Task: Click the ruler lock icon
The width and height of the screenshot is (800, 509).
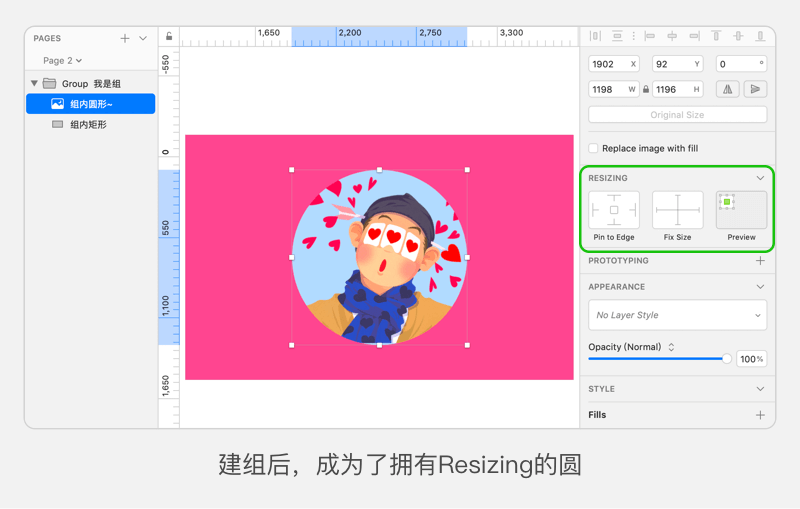Action: click(x=169, y=37)
